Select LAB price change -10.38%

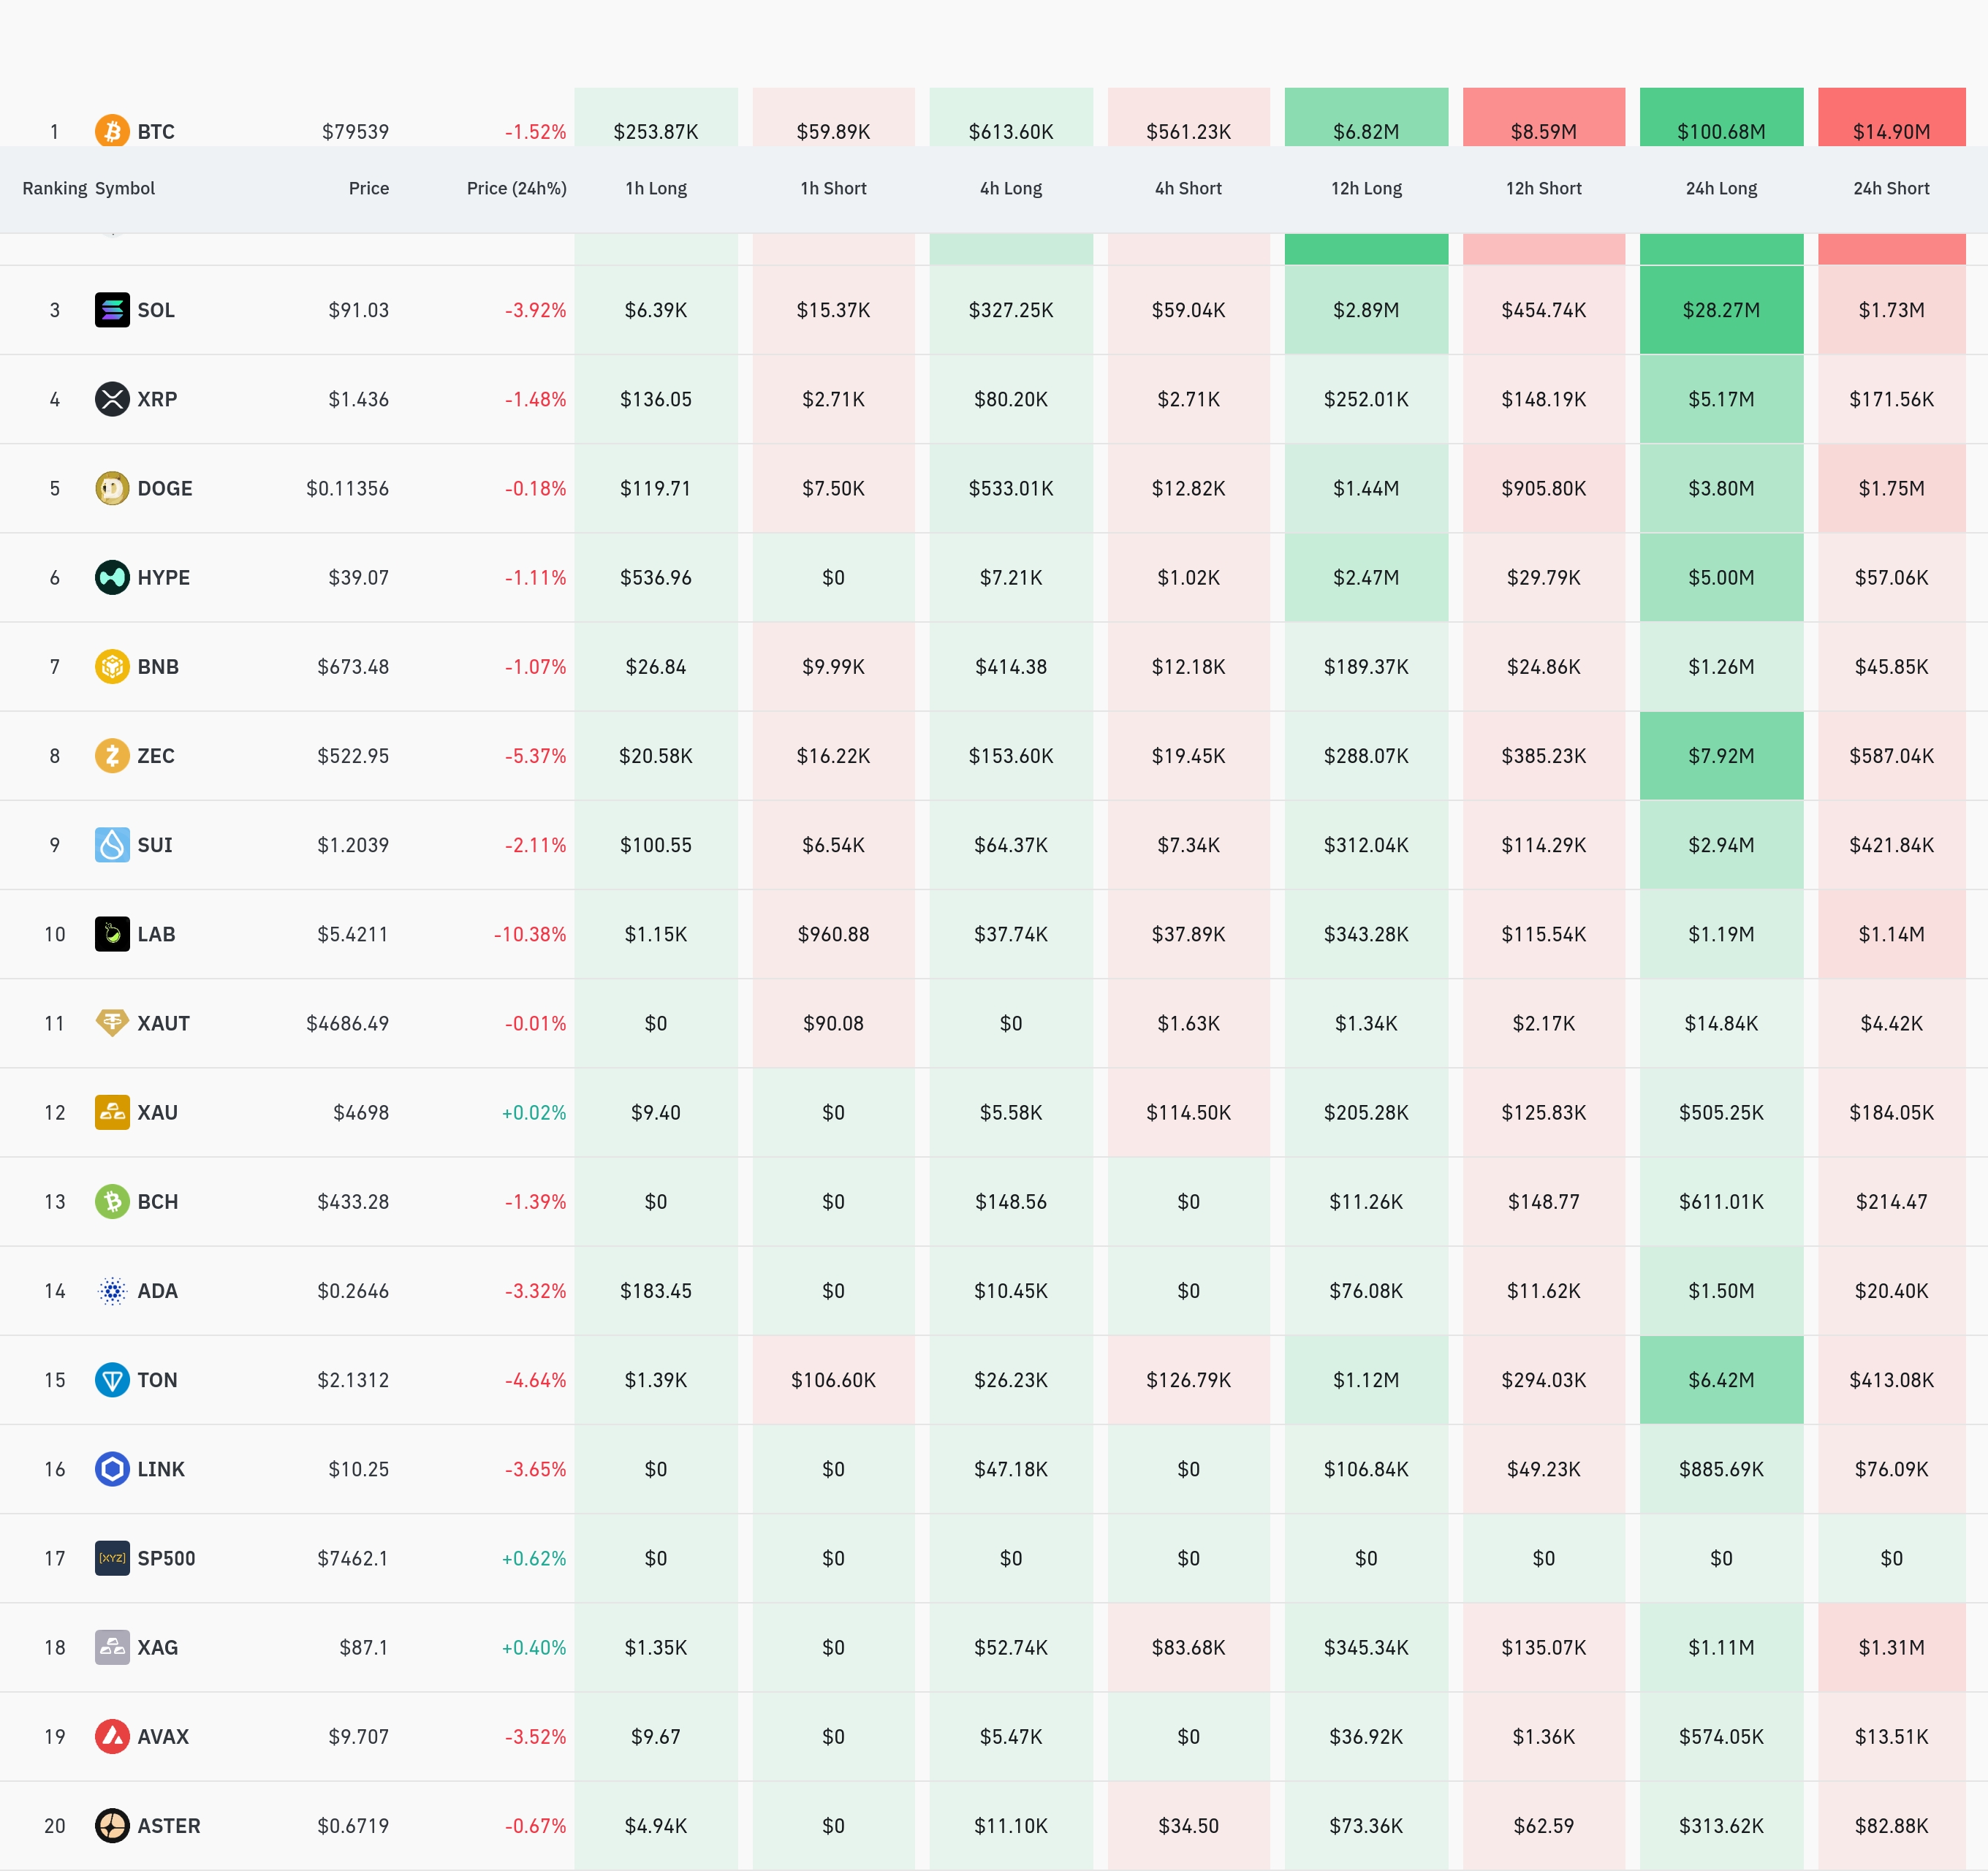(x=530, y=934)
